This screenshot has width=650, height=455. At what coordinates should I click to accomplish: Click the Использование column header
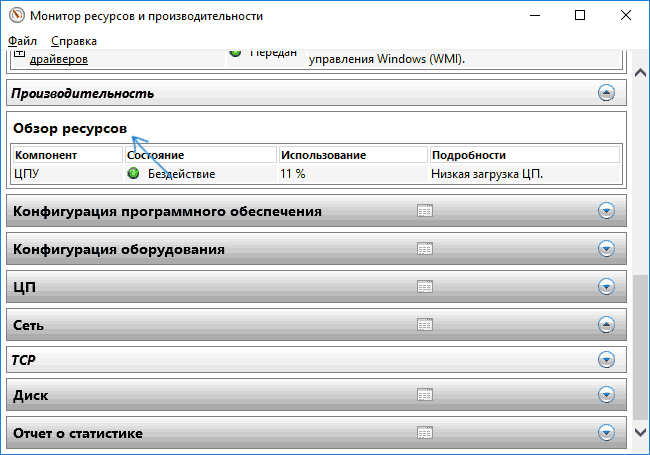click(353, 155)
